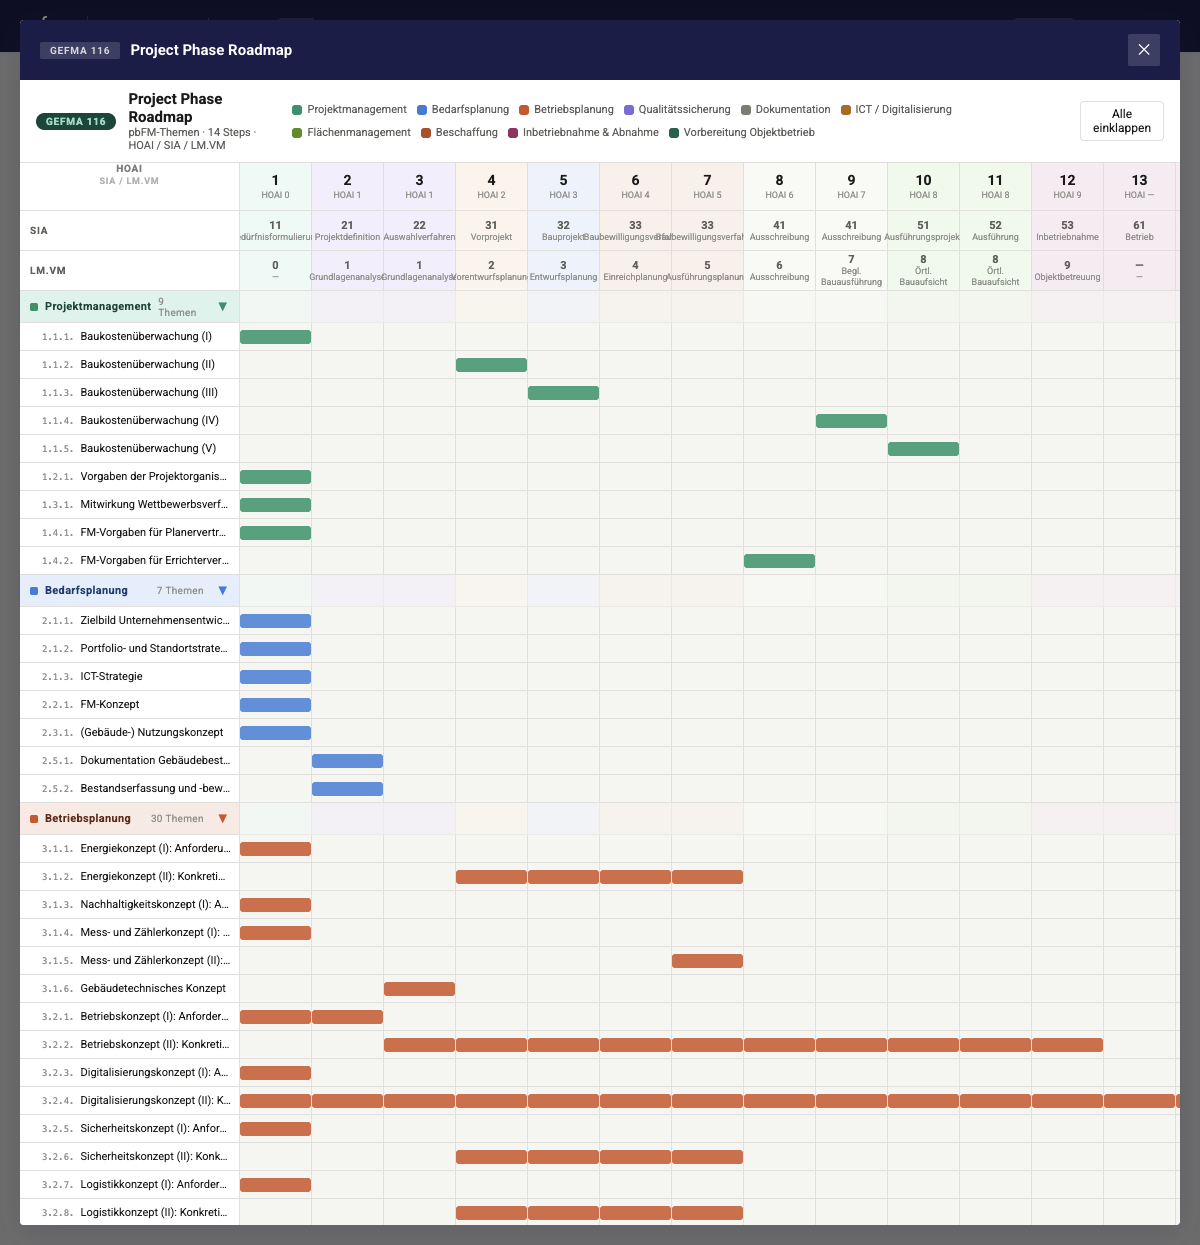Select step 12 HOAI 9 column header
This screenshot has height=1245, width=1200.
click(x=1067, y=187)
